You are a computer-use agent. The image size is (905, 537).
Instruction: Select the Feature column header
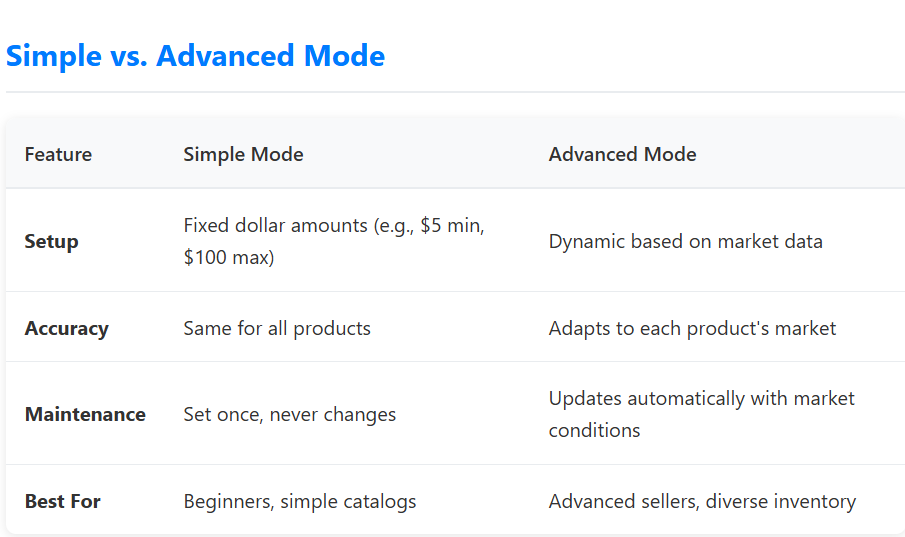(x=58, y=154)
